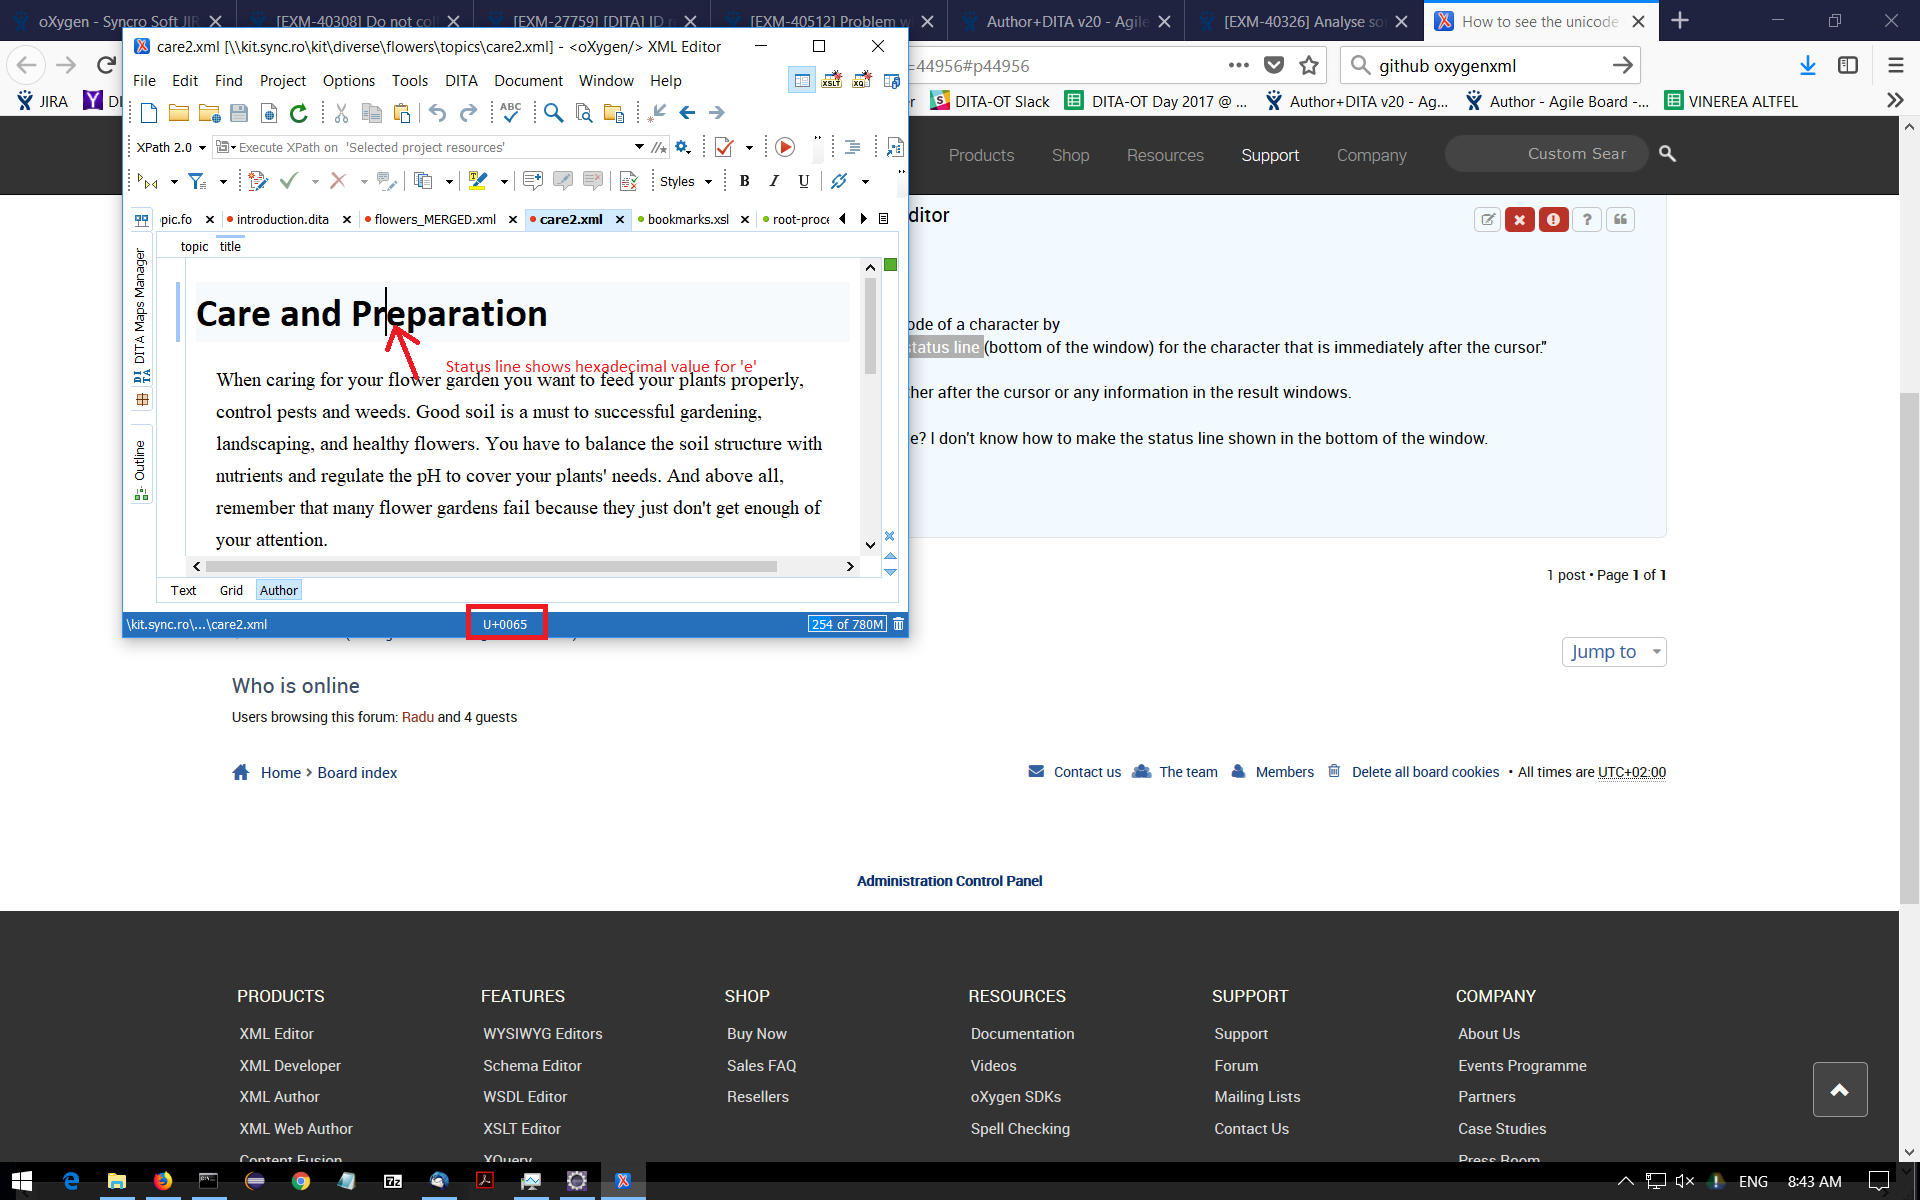This screenshot has width=1920, height=1200.
Task: Open the DITA Maps Manager side panel
Action: point(140,316)
